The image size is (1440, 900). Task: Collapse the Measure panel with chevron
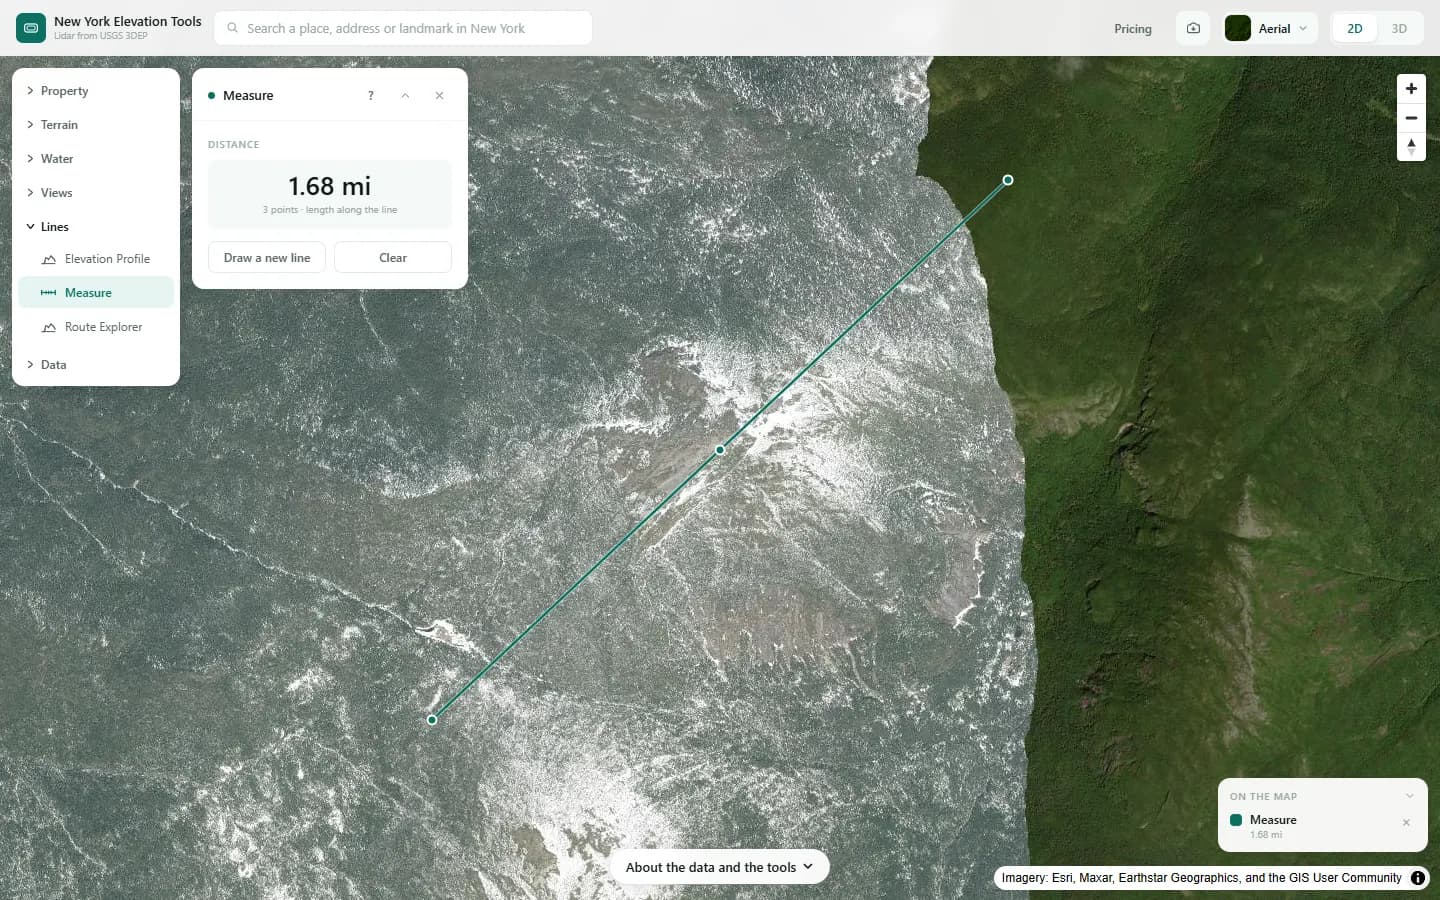point(405,96)
